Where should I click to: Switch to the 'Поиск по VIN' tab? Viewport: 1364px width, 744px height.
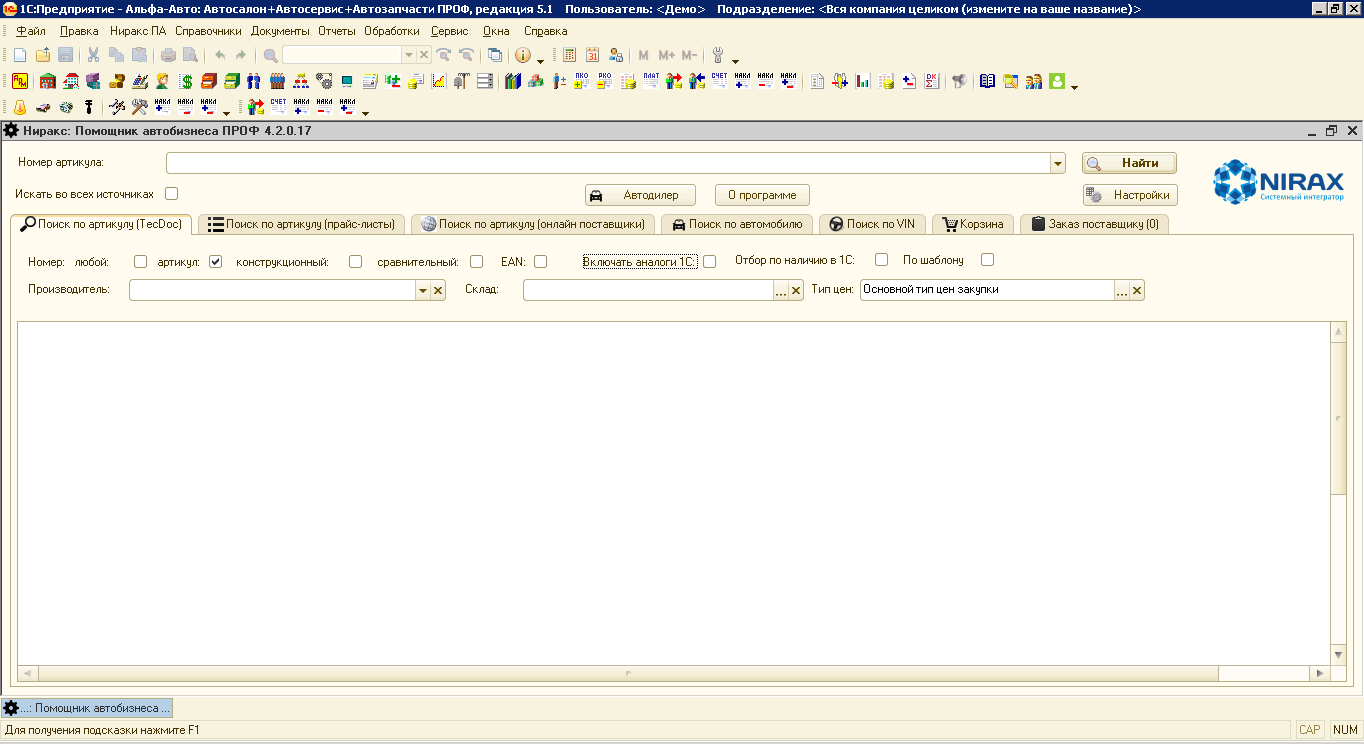pos(871,224)
